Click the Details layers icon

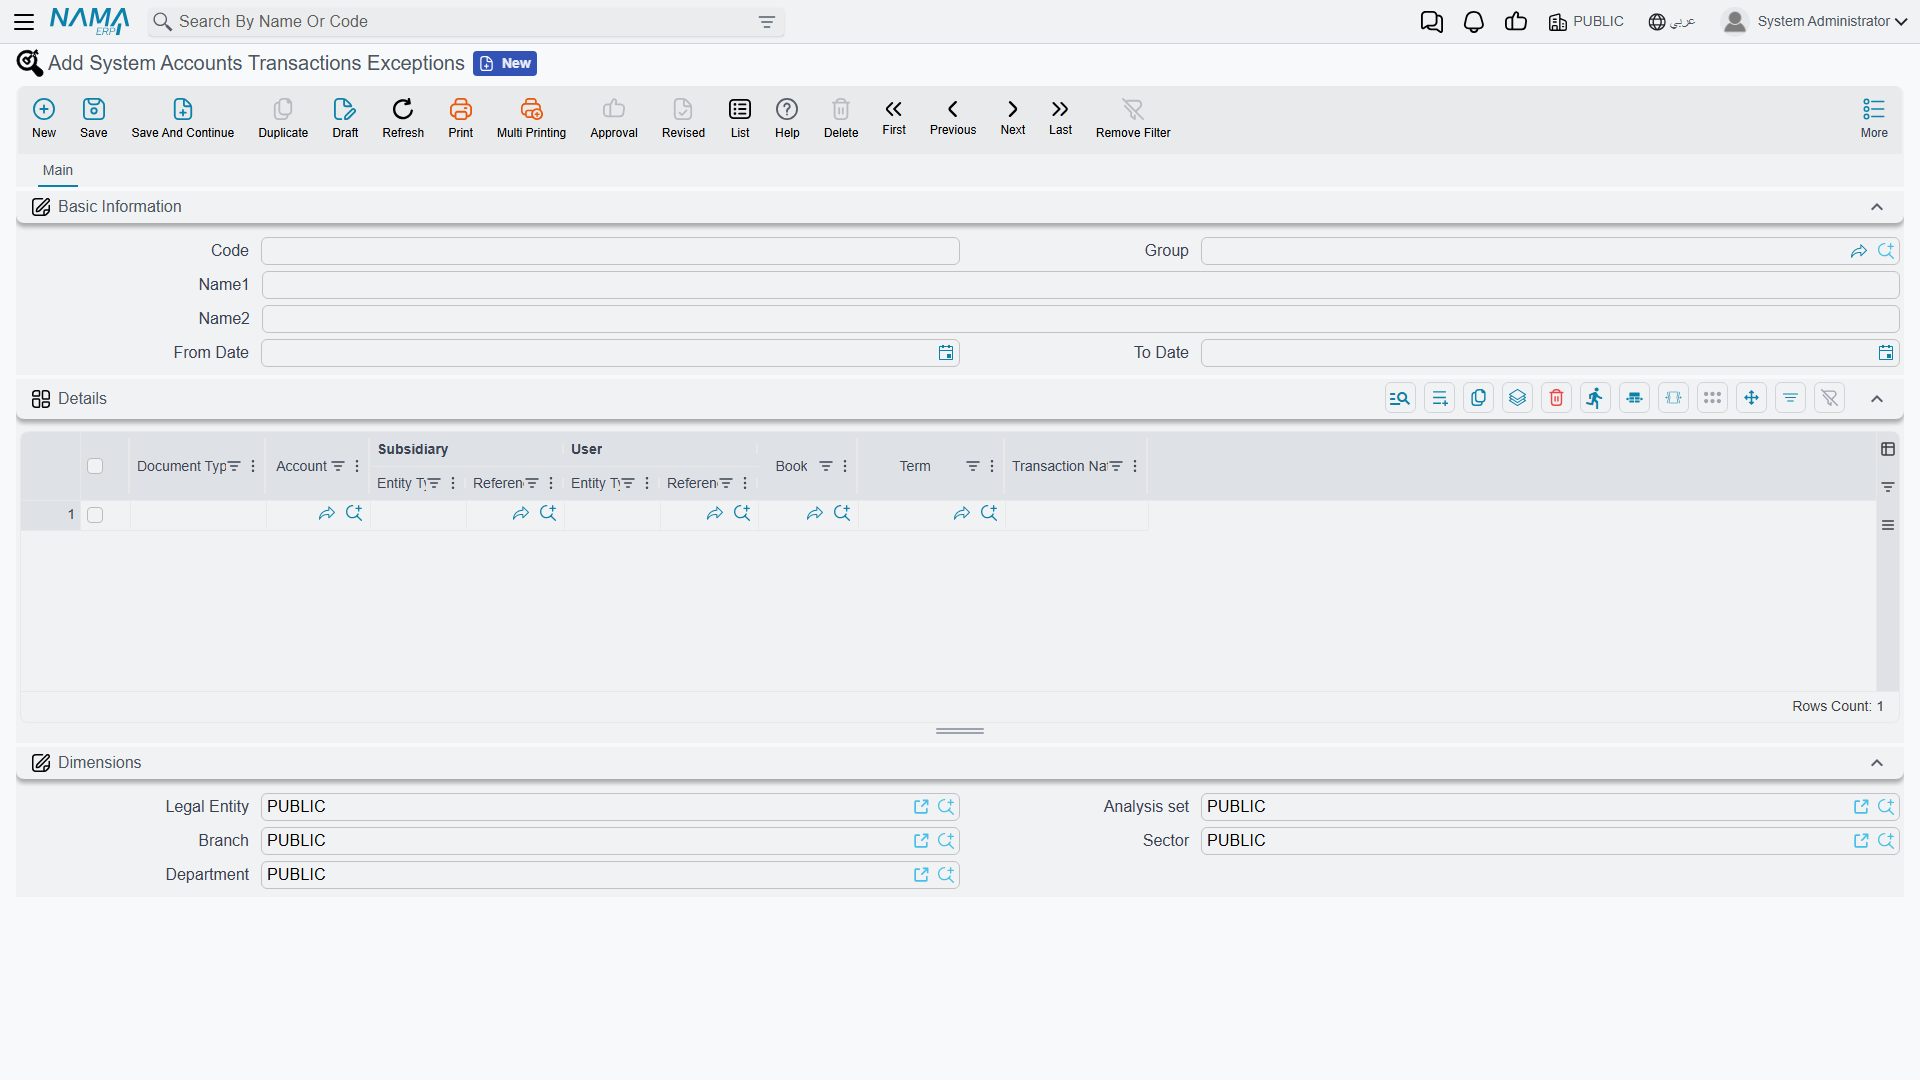coord(1517,398)
